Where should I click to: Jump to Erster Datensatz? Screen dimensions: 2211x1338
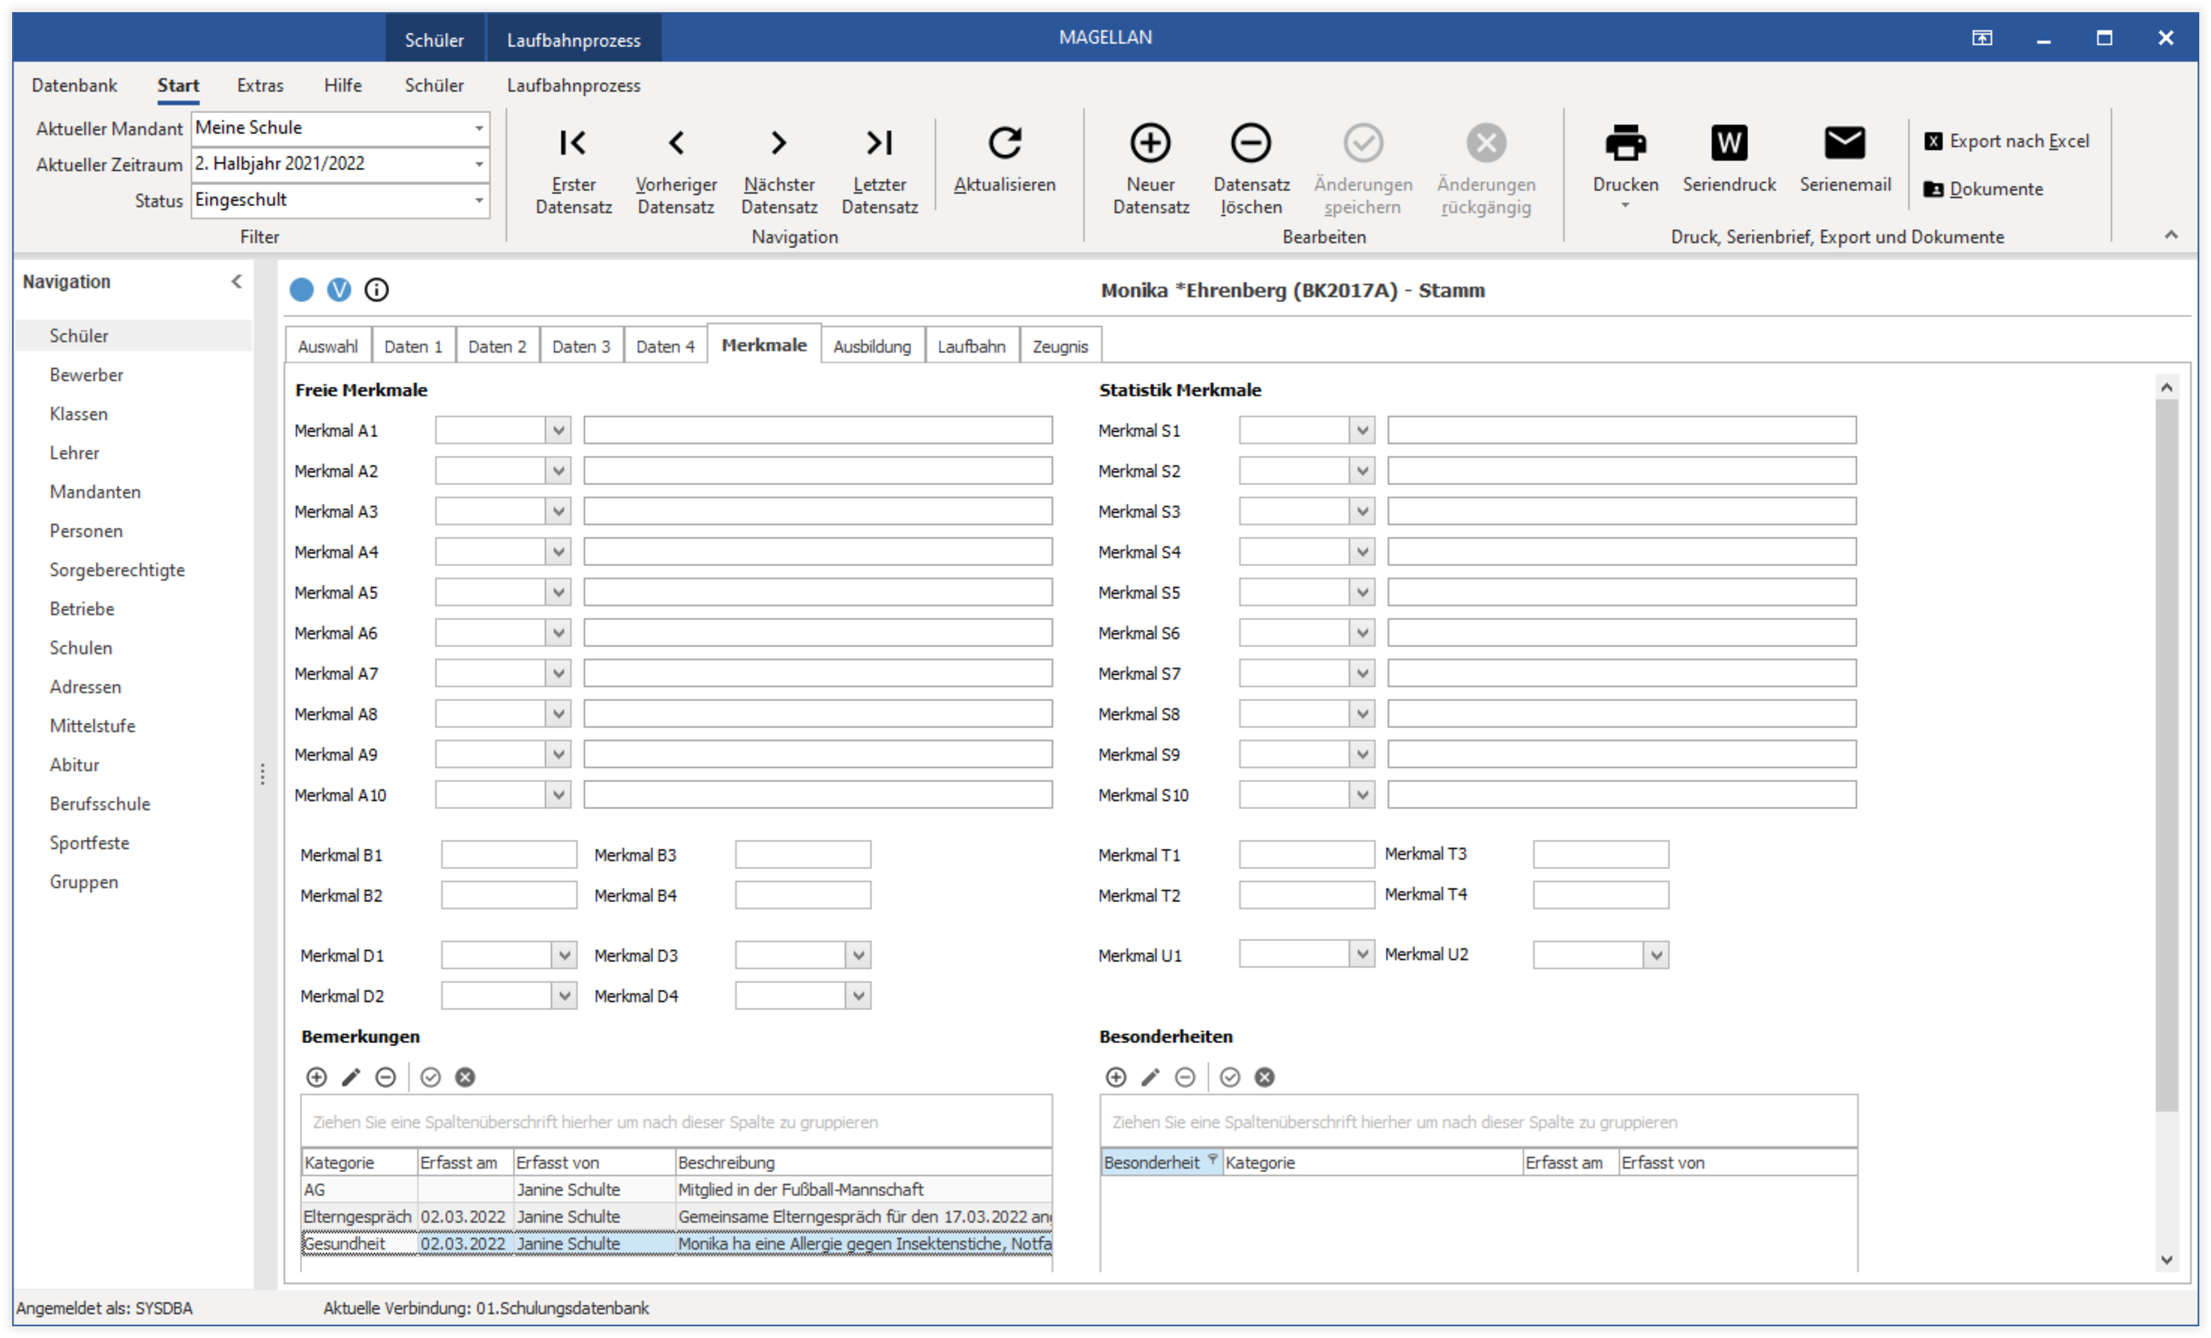573,143
